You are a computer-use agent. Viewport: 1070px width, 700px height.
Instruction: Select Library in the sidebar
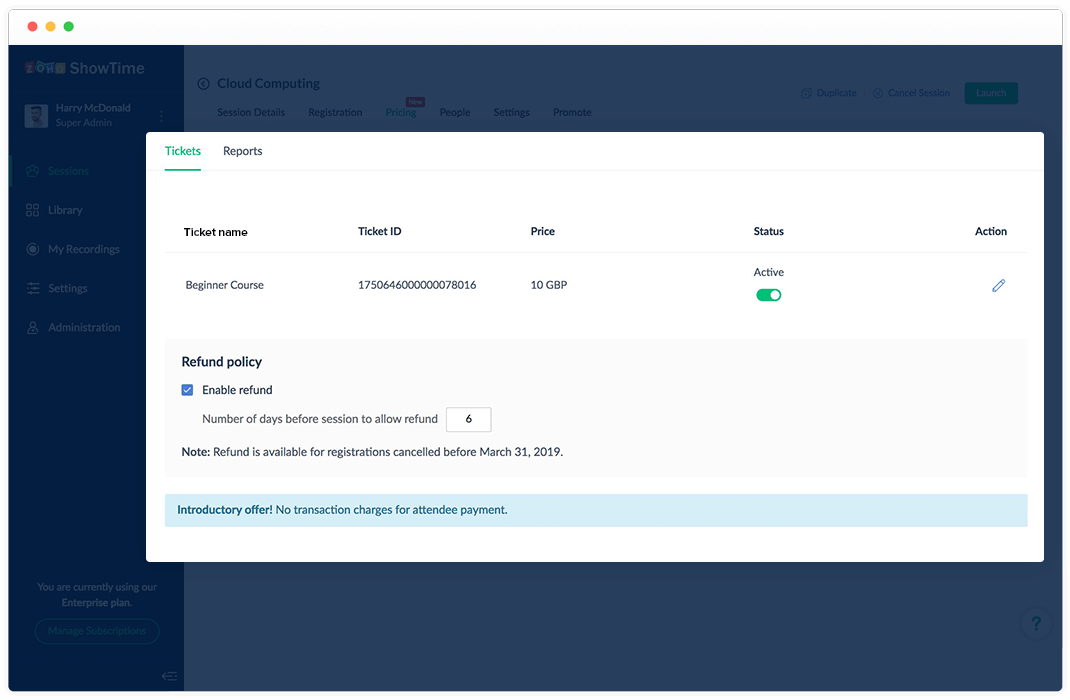pos(65,210)
